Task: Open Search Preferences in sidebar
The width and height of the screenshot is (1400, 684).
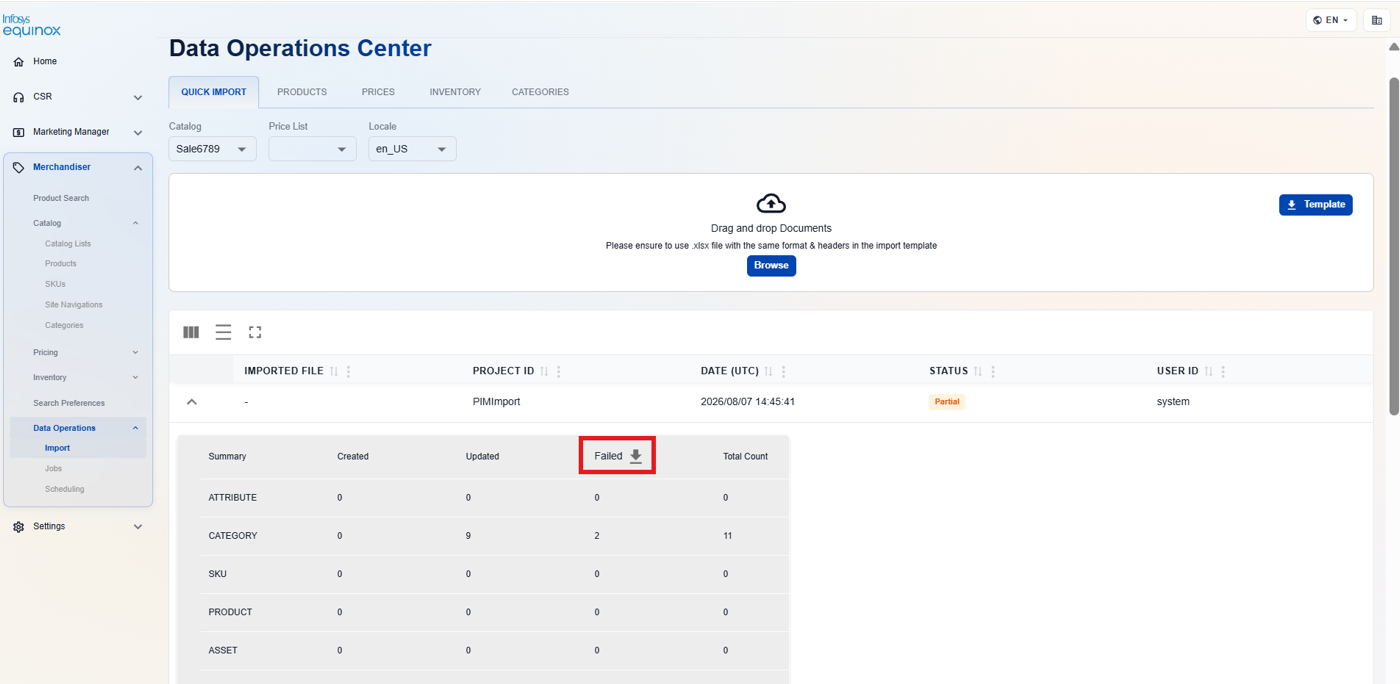Action: pyautogui.click(x=69, y=403)
